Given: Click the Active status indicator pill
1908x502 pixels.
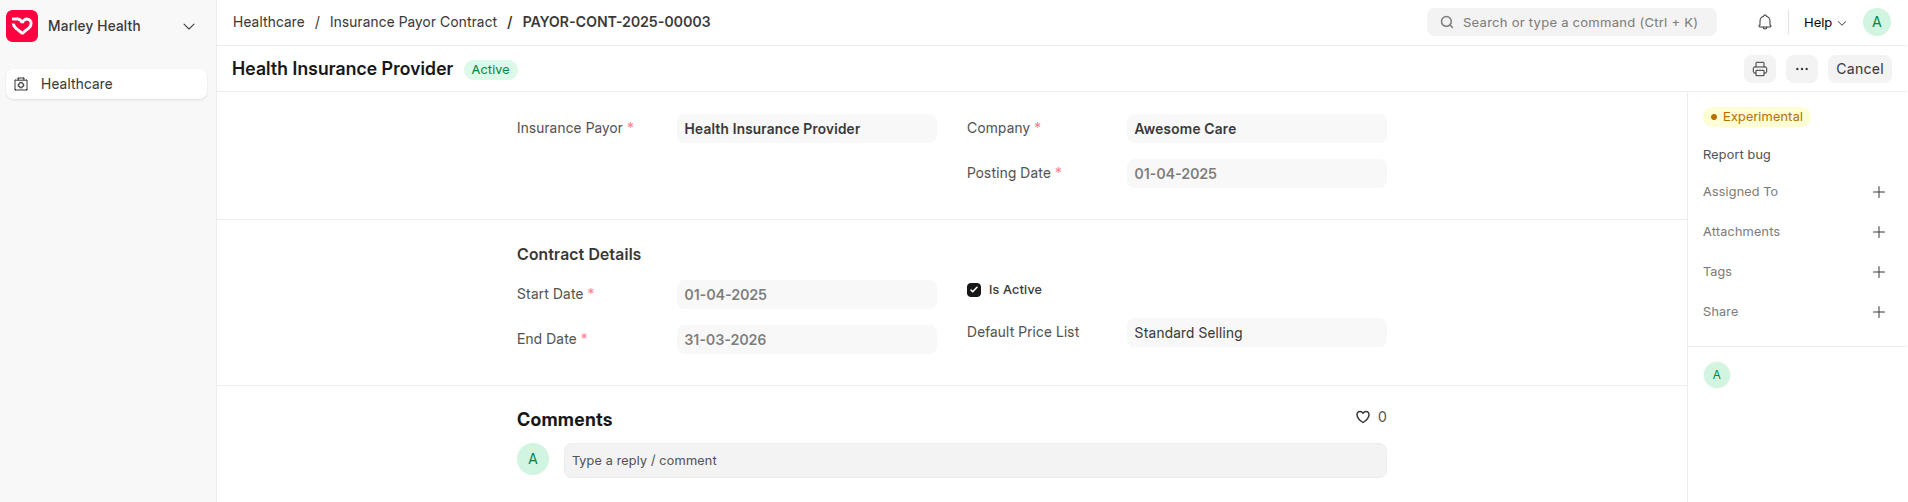Looking at the screenshot, I should coord(490,70).
